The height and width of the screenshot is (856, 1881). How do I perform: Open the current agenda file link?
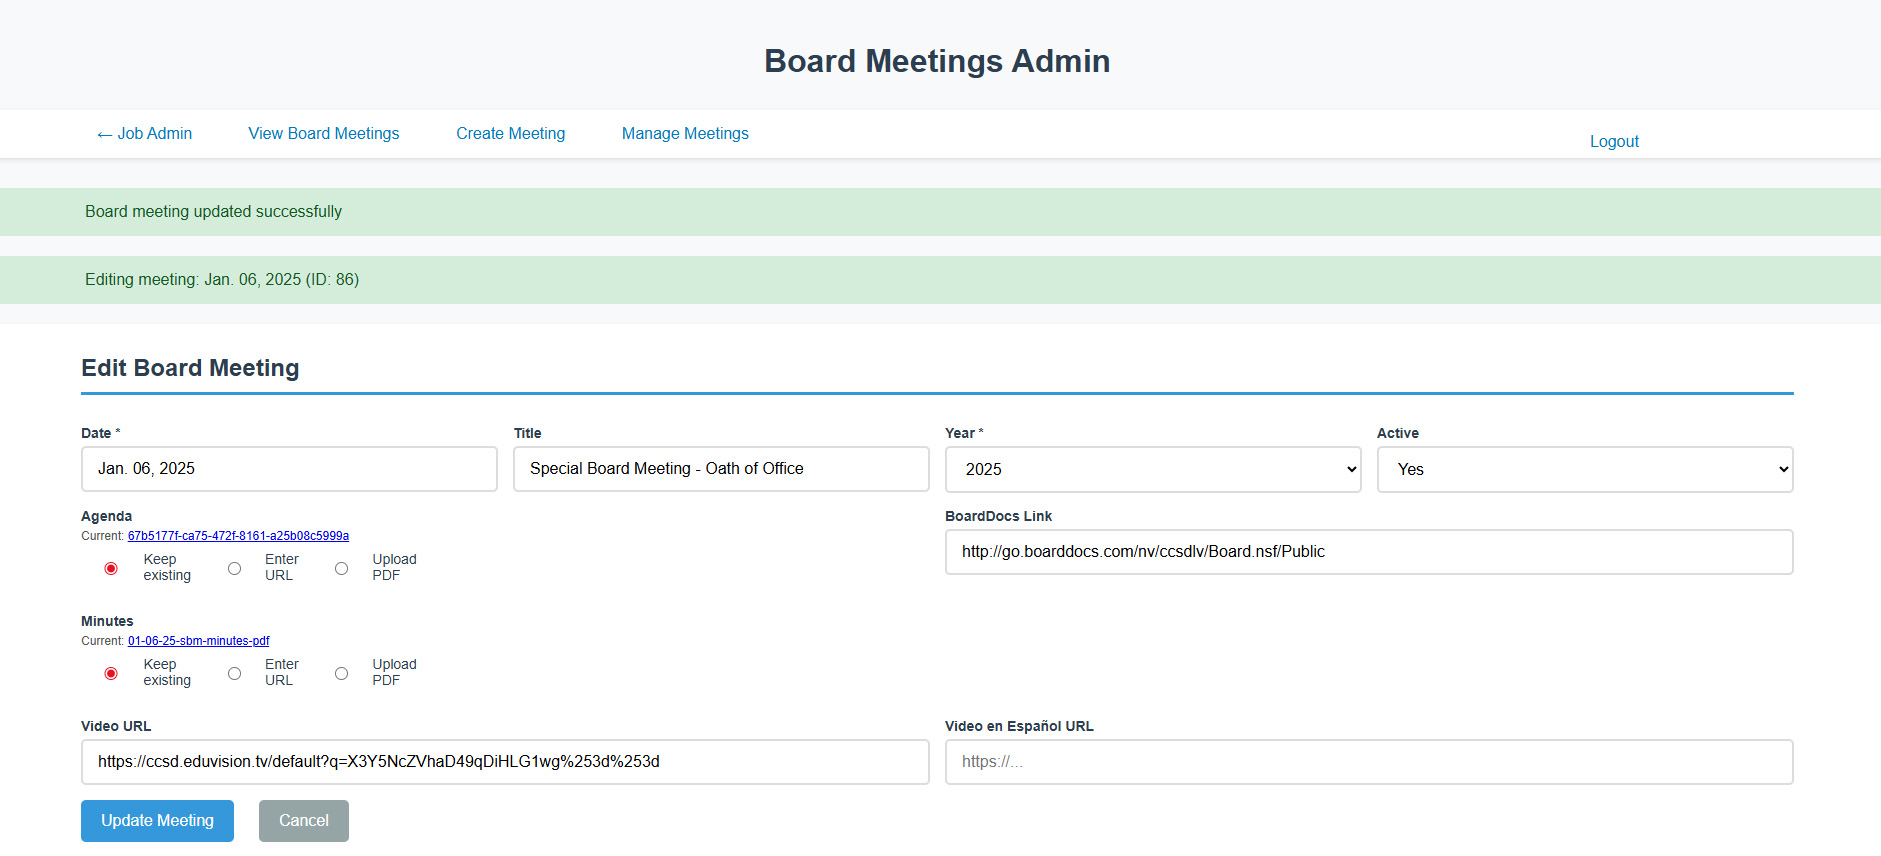238,536
